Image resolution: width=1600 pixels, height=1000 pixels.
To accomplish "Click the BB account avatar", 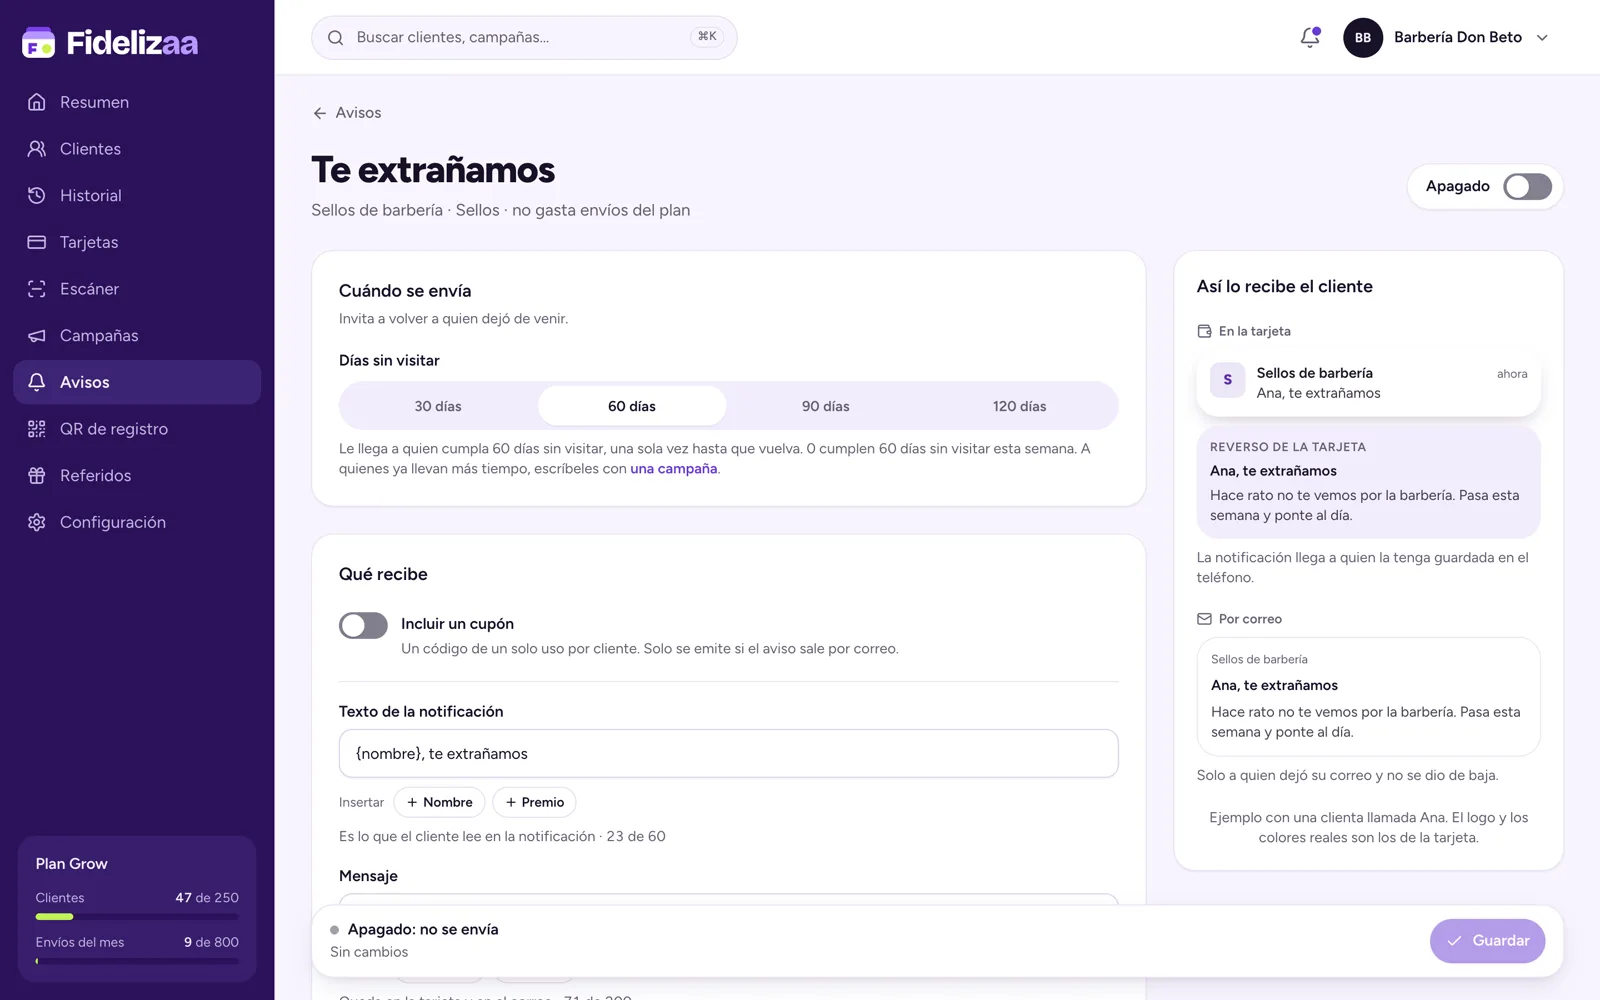I will click(x=1362, y=37).
